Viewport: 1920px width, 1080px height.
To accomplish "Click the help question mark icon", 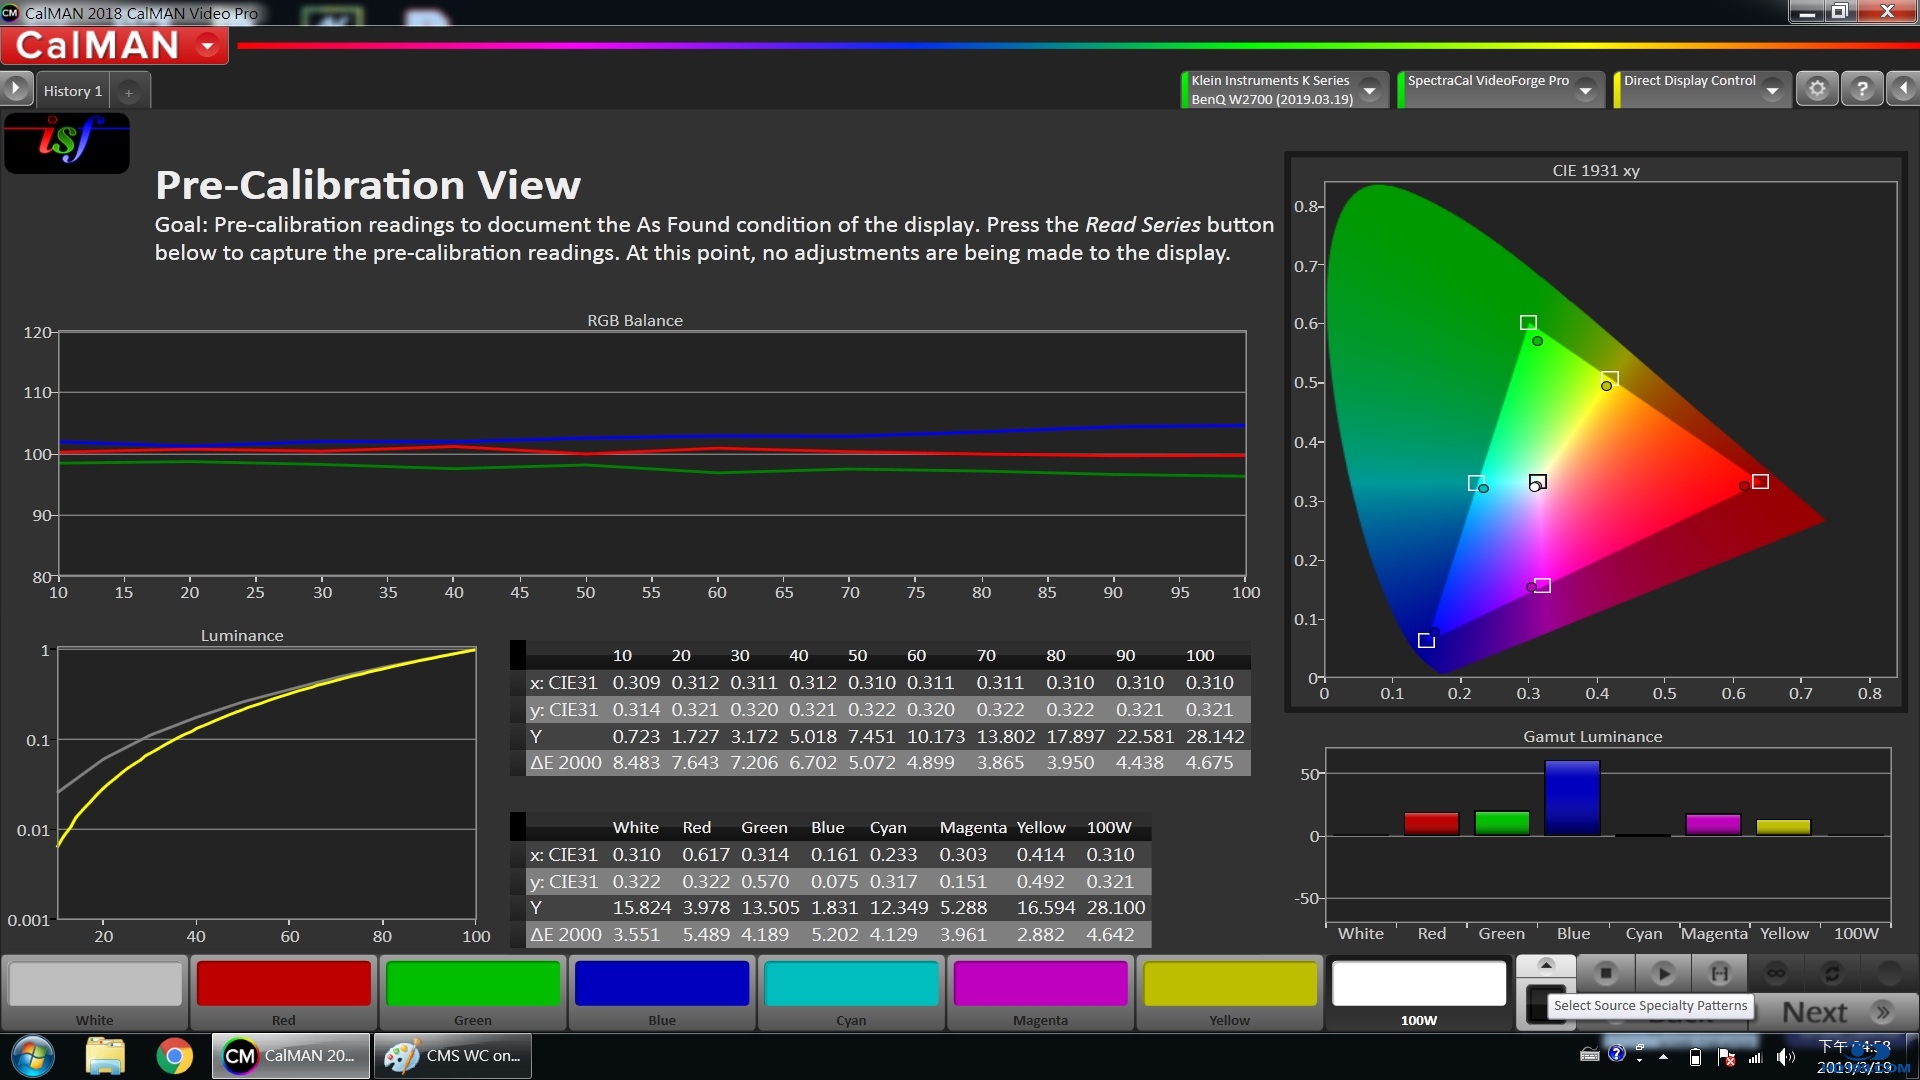I will coord(1861,89).
